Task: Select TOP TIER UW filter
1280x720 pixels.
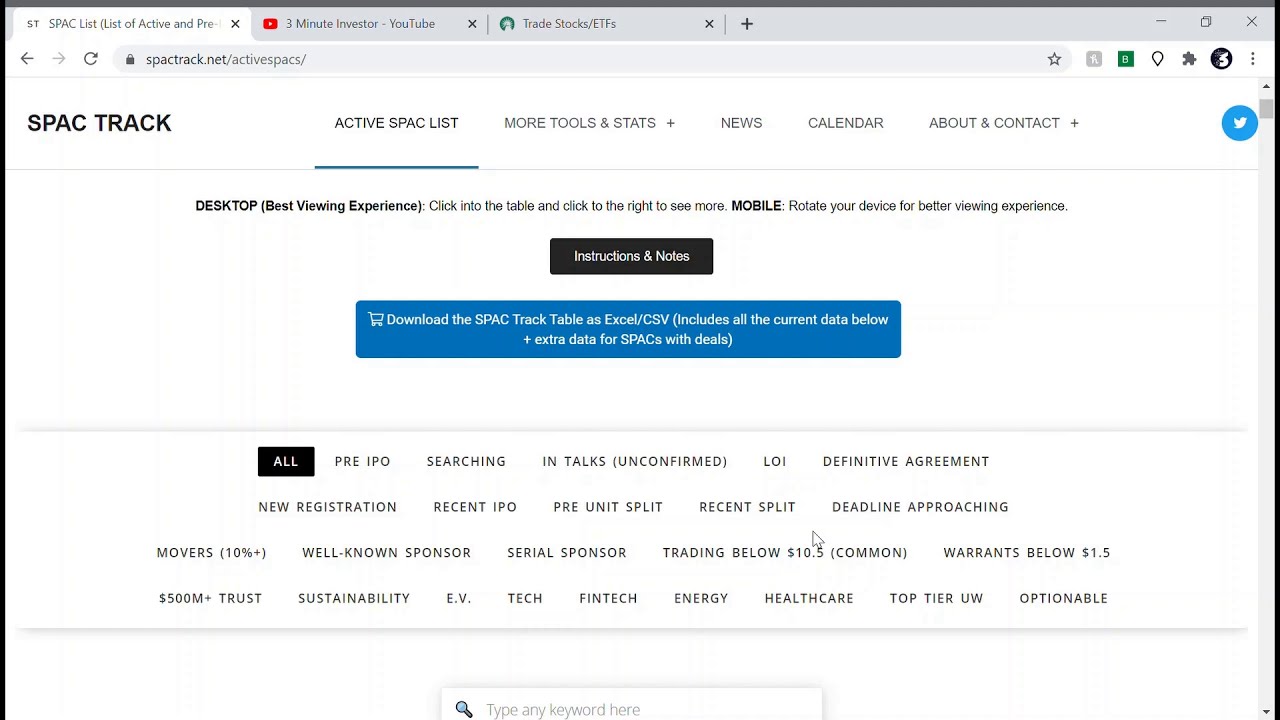Action: (936, 598)
